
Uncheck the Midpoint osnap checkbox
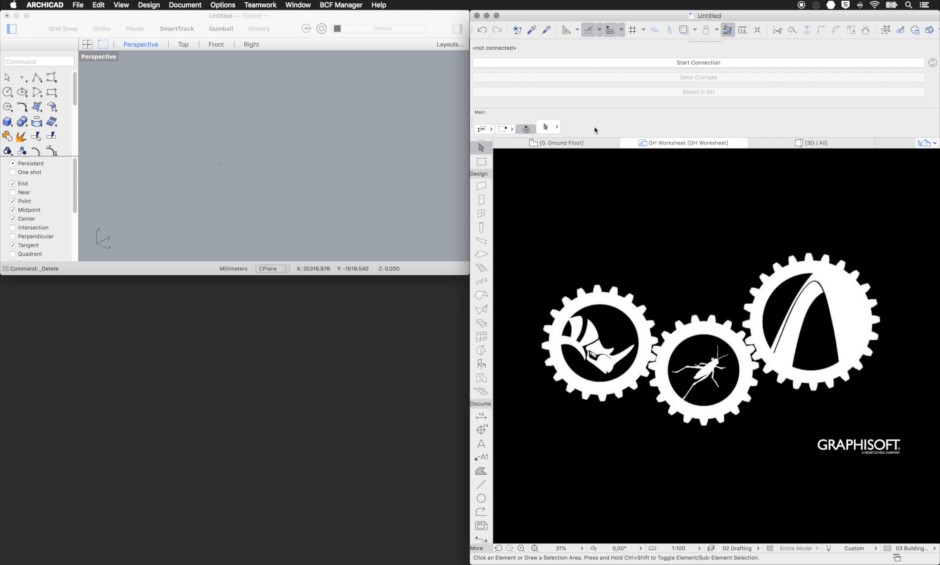(13, 210)
